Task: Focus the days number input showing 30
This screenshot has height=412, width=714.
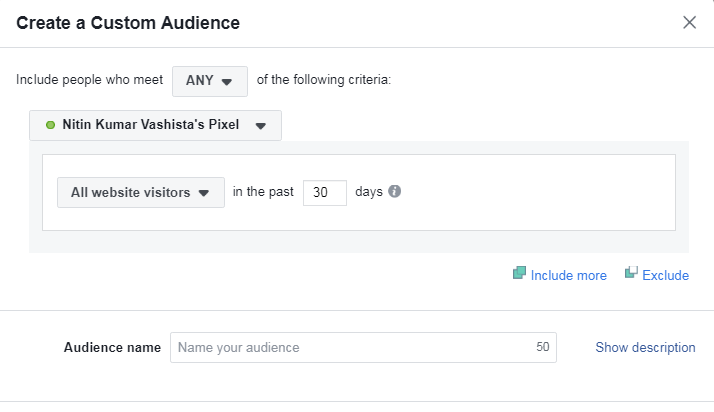Action: click(x=325, y=193)
